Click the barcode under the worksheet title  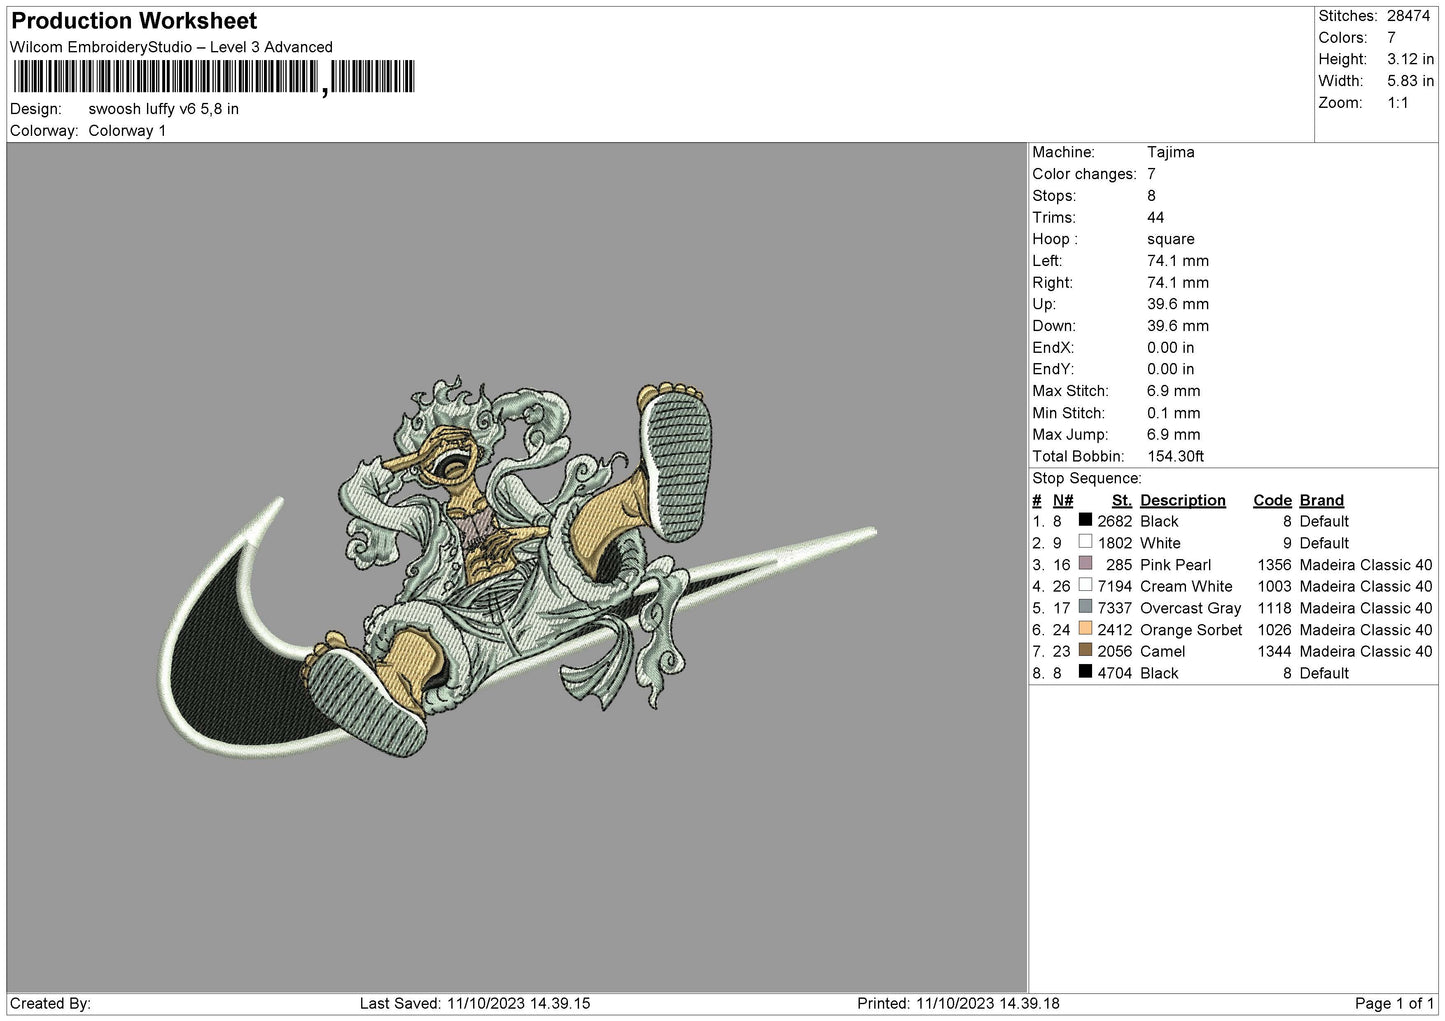pos(214,77)
